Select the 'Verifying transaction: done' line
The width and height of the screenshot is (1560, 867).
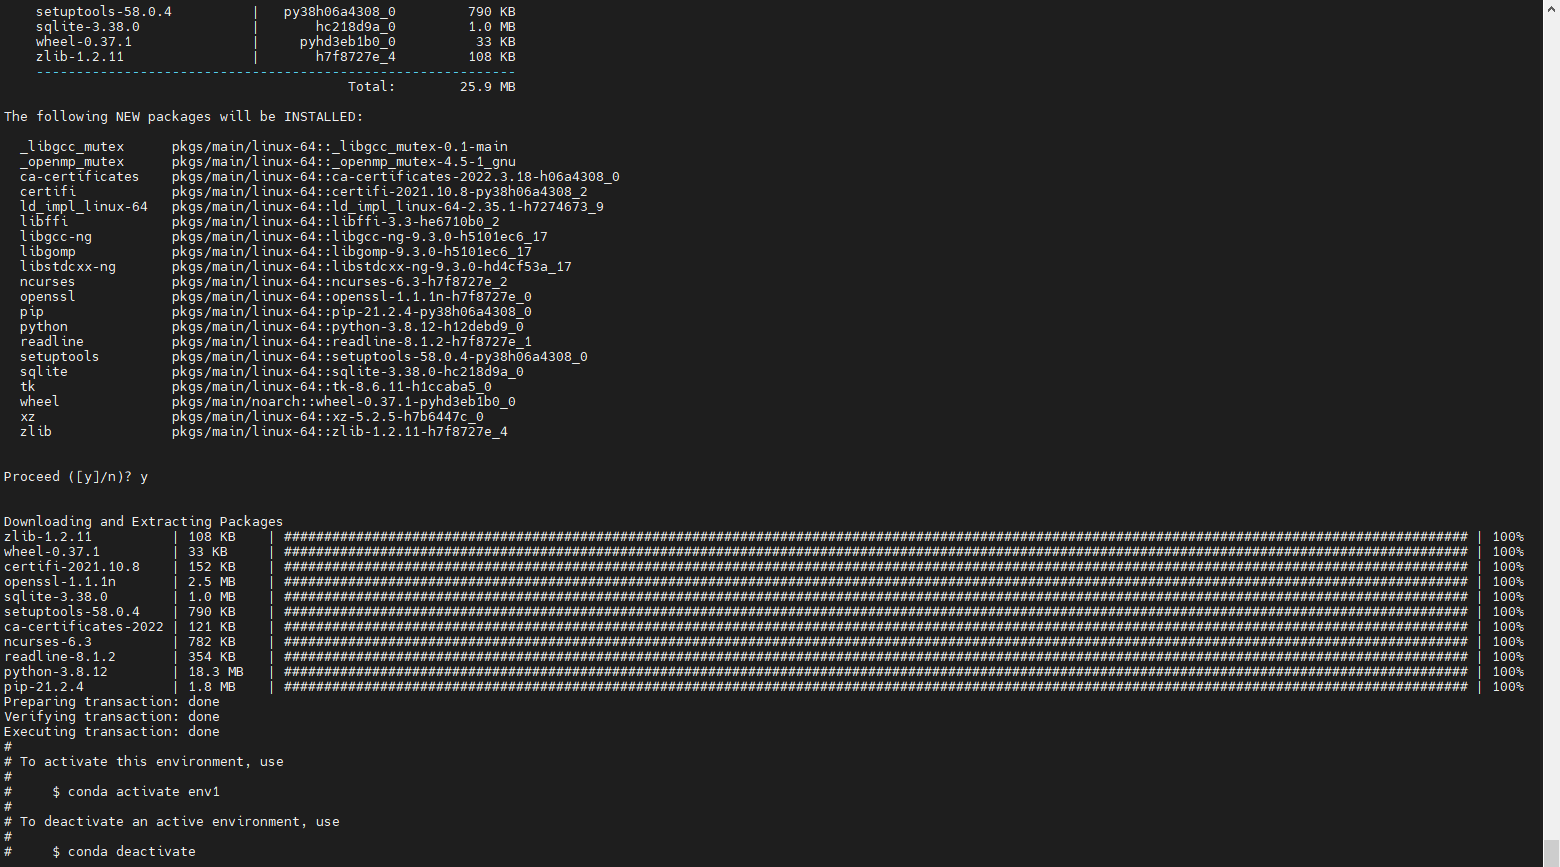point(112,717)
